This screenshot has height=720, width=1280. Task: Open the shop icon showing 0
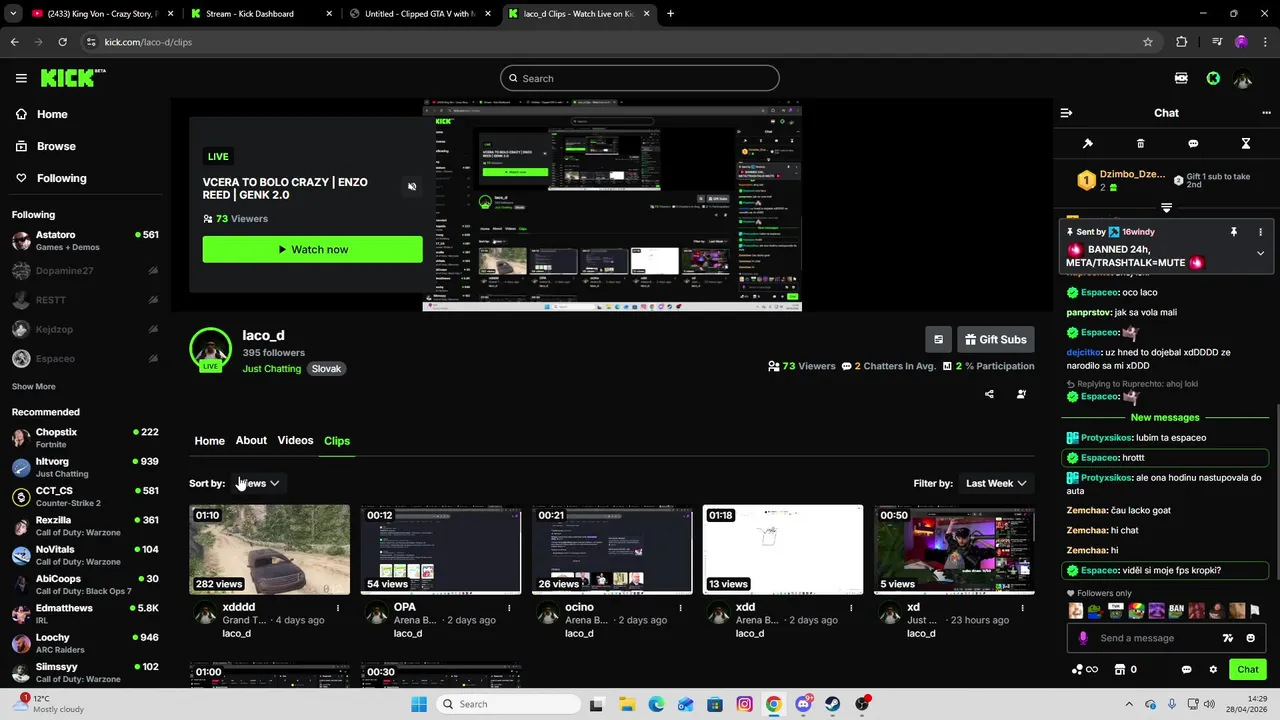[x=1125, y=670]
